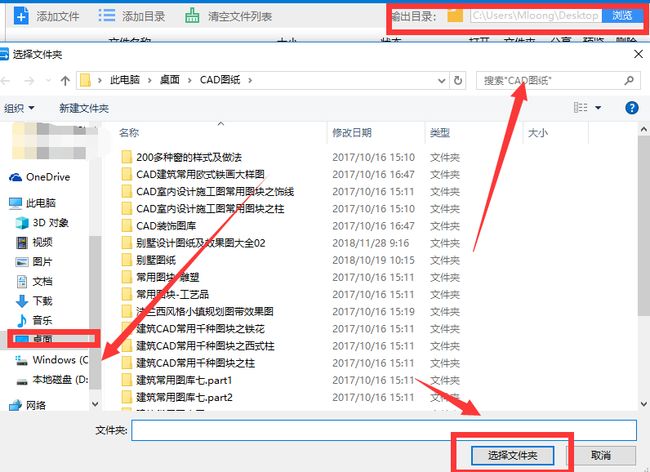Select folder 建筑常用图库七.part1
This screenshot has height=472, width=650.
(x=177, y=380)
